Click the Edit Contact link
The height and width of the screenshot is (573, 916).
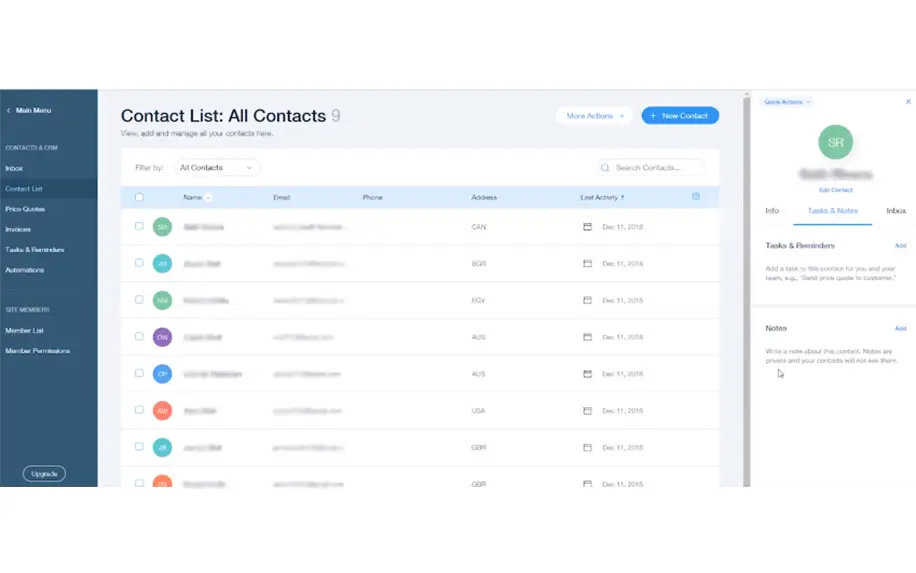835,190
